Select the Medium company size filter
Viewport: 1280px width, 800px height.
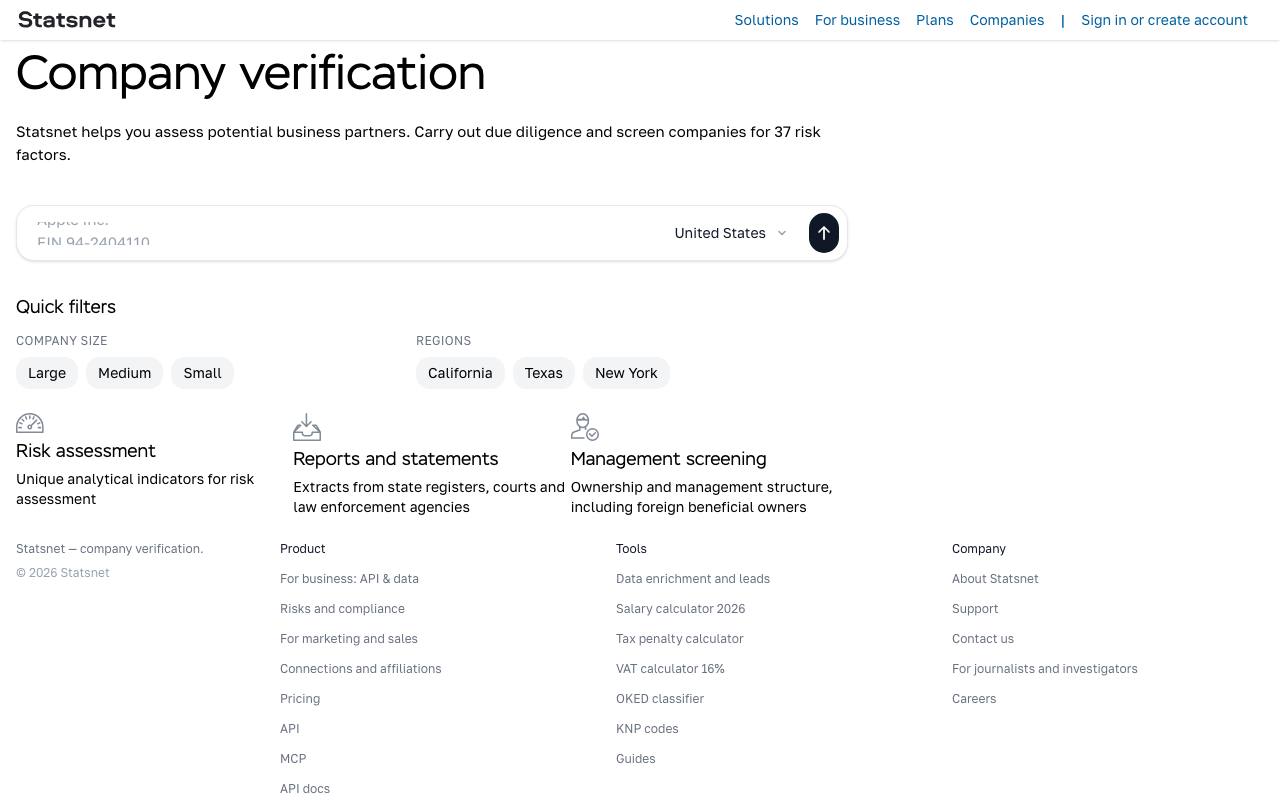coord(125,373)
